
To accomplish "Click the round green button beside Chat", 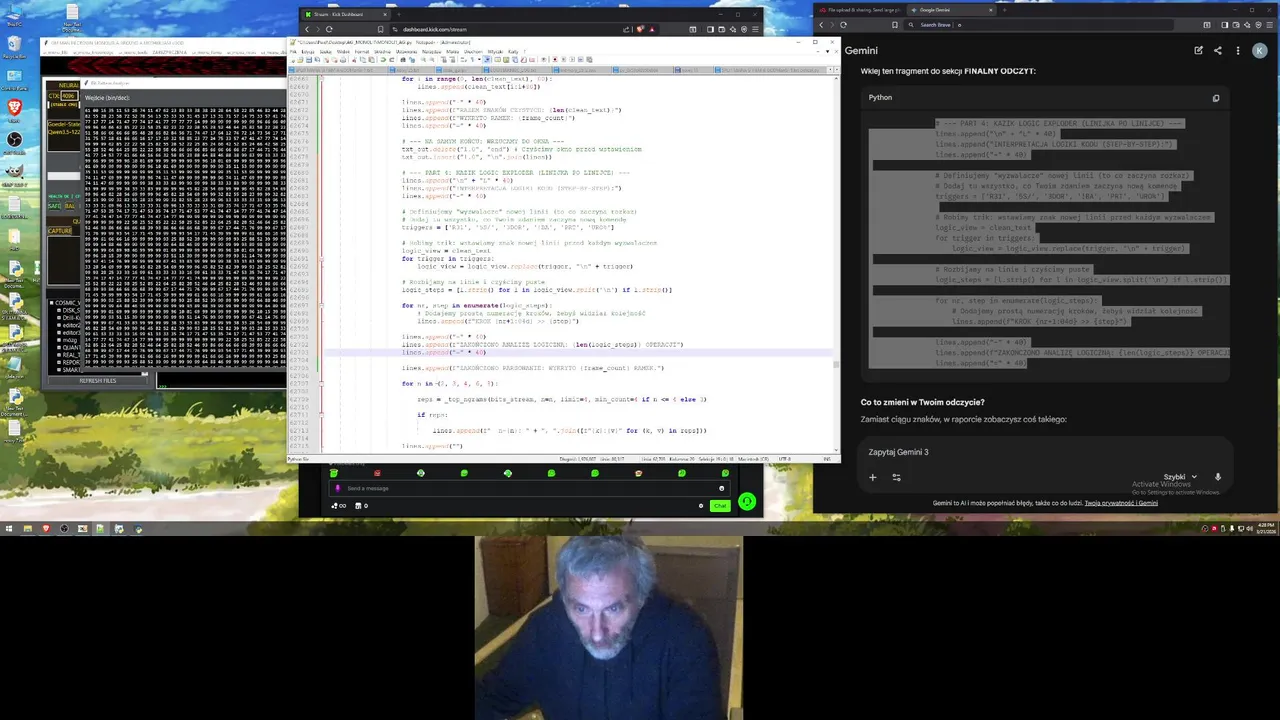I will pos(747,502).
